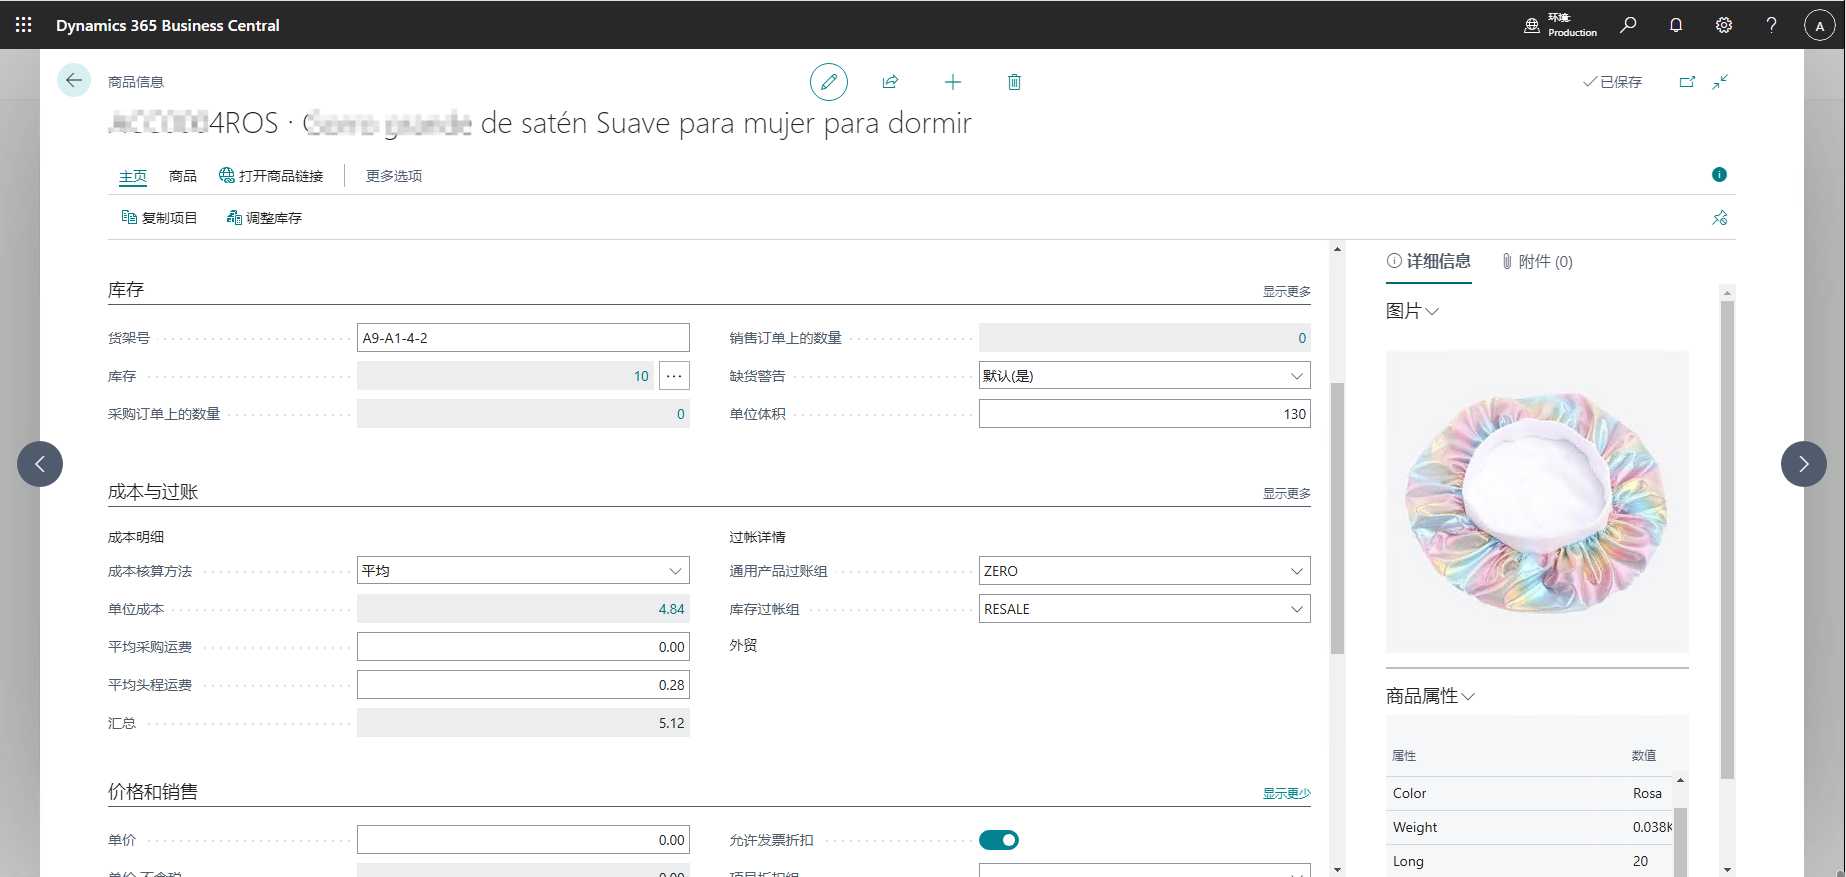Open the notifications bell
The height and width of the screenshot is (877, 1846).
pos(1676,25)
